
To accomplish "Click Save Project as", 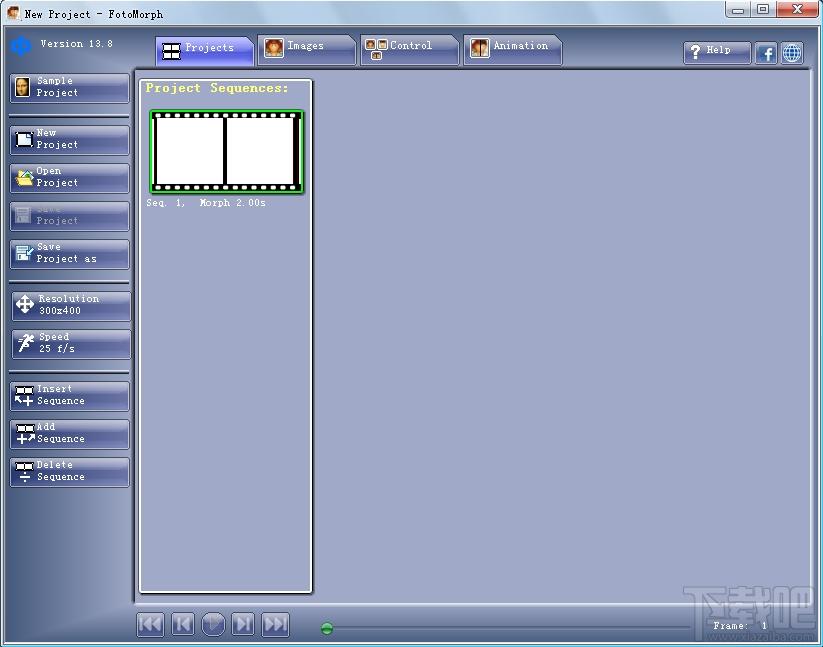I will [x=69, y=254].
